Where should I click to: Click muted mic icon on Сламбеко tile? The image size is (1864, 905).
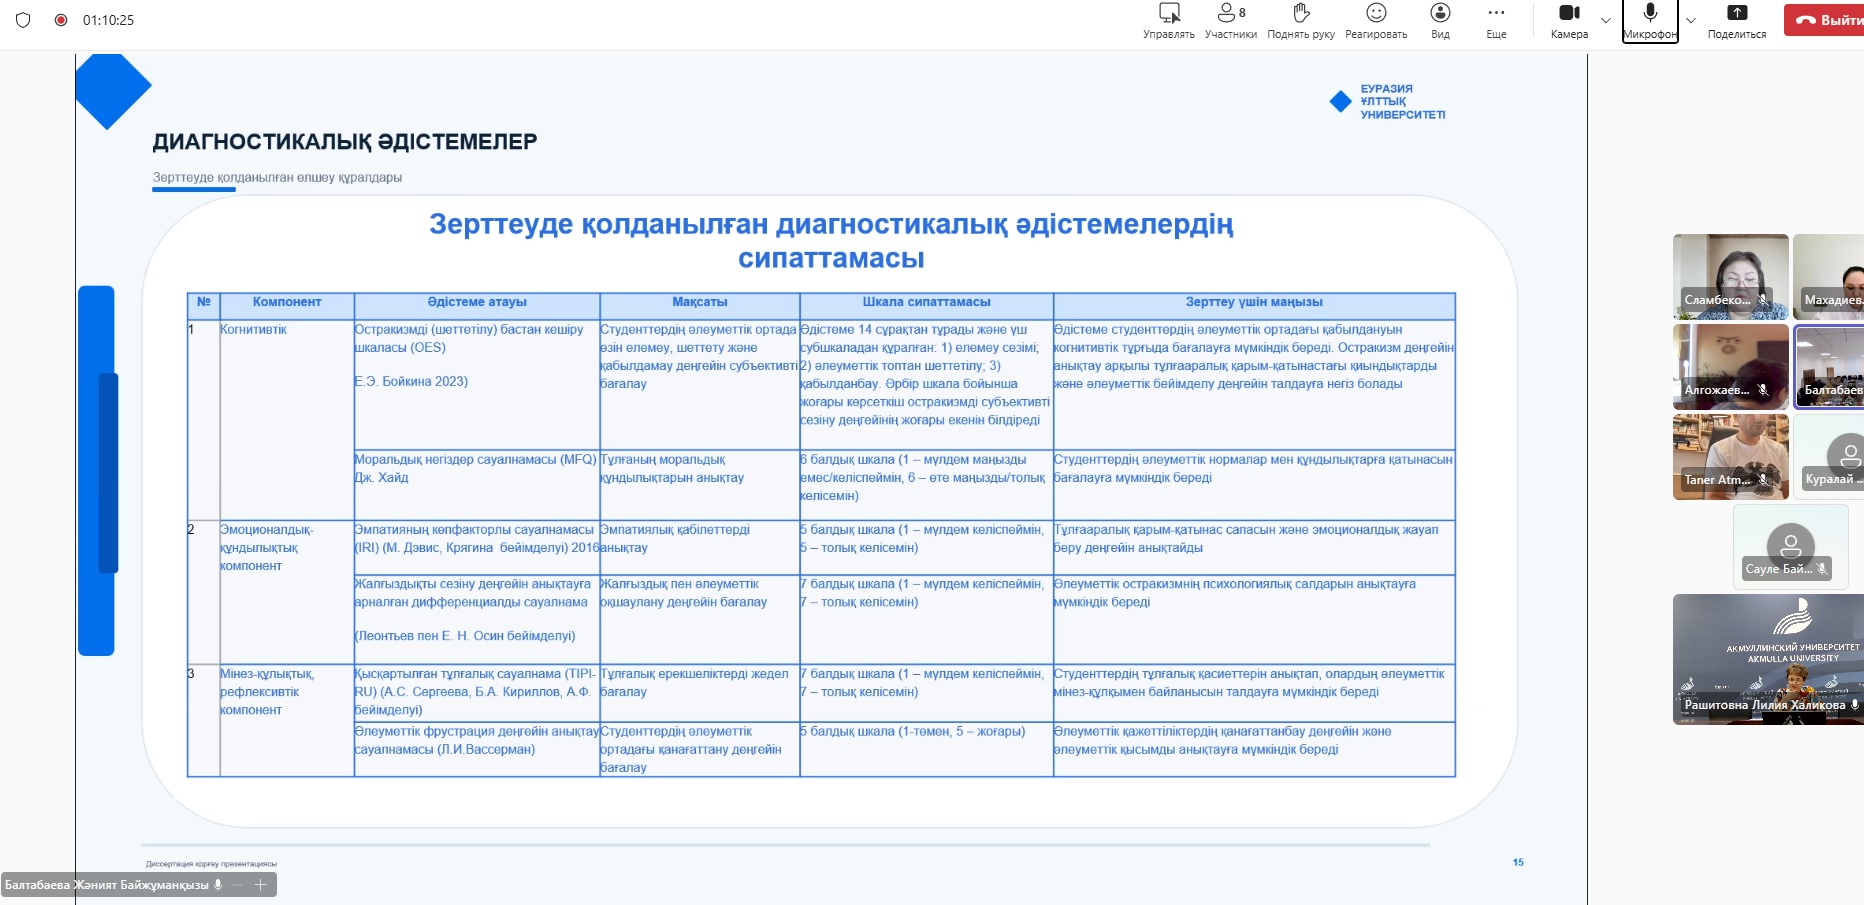[1764, 299]
